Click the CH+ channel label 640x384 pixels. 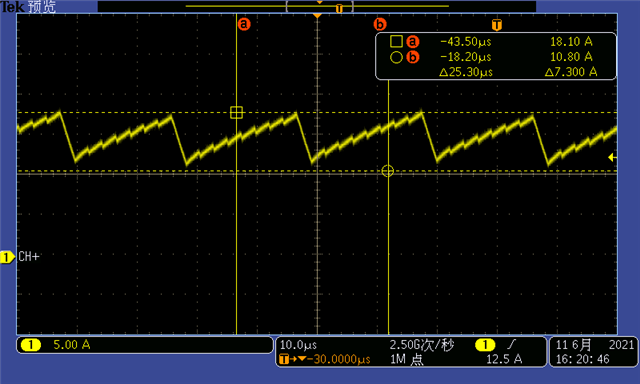[x=29, y=257]
